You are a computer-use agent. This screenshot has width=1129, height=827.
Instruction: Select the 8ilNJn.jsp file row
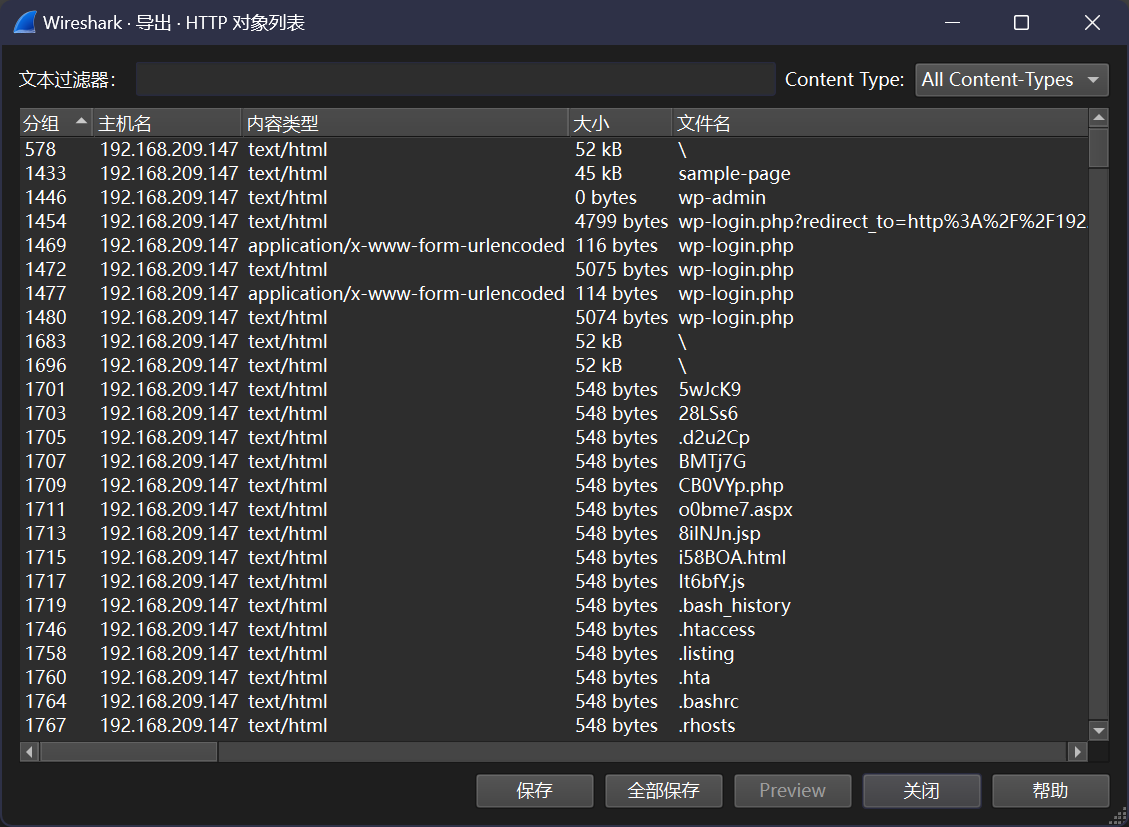pyautogui.click(x=554, y=533)
